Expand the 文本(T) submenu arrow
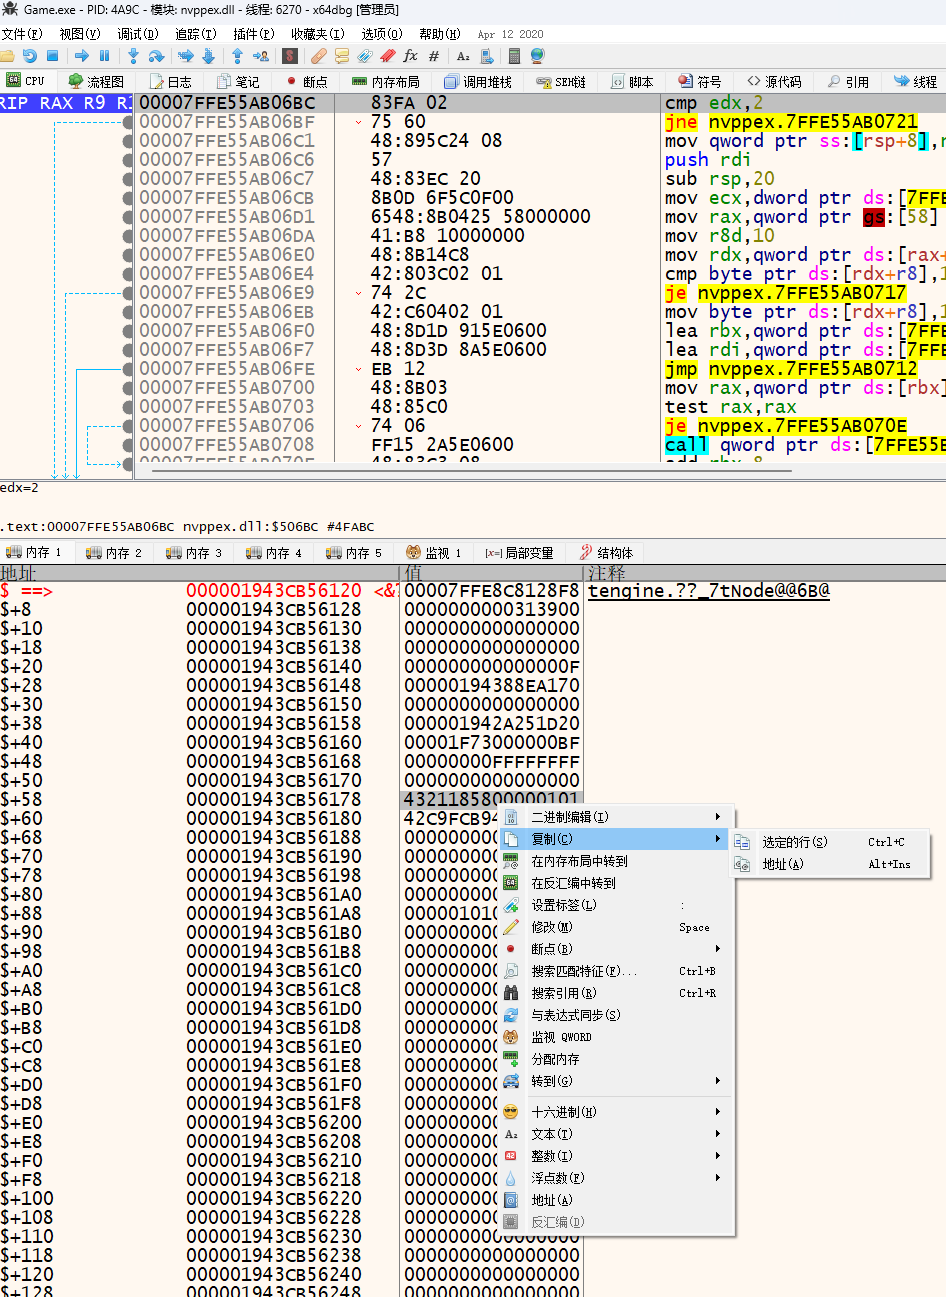Image resolution: width=946 pixels, height=1297 pixels. click(x=718, y=1134)
